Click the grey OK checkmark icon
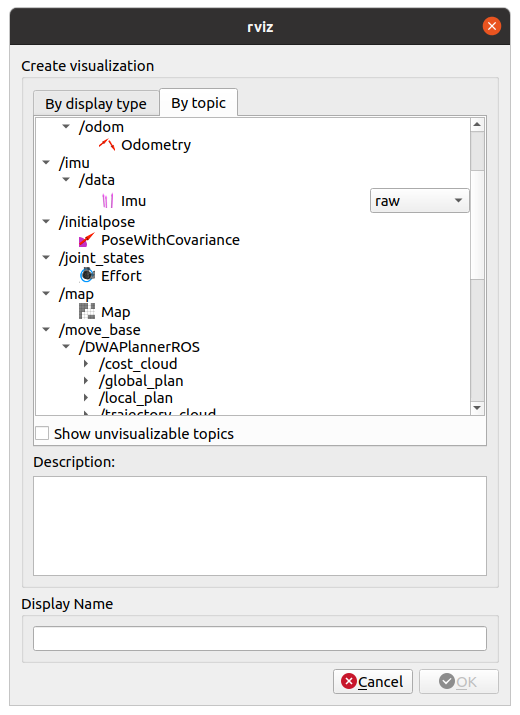 click(x=447, y=681)
